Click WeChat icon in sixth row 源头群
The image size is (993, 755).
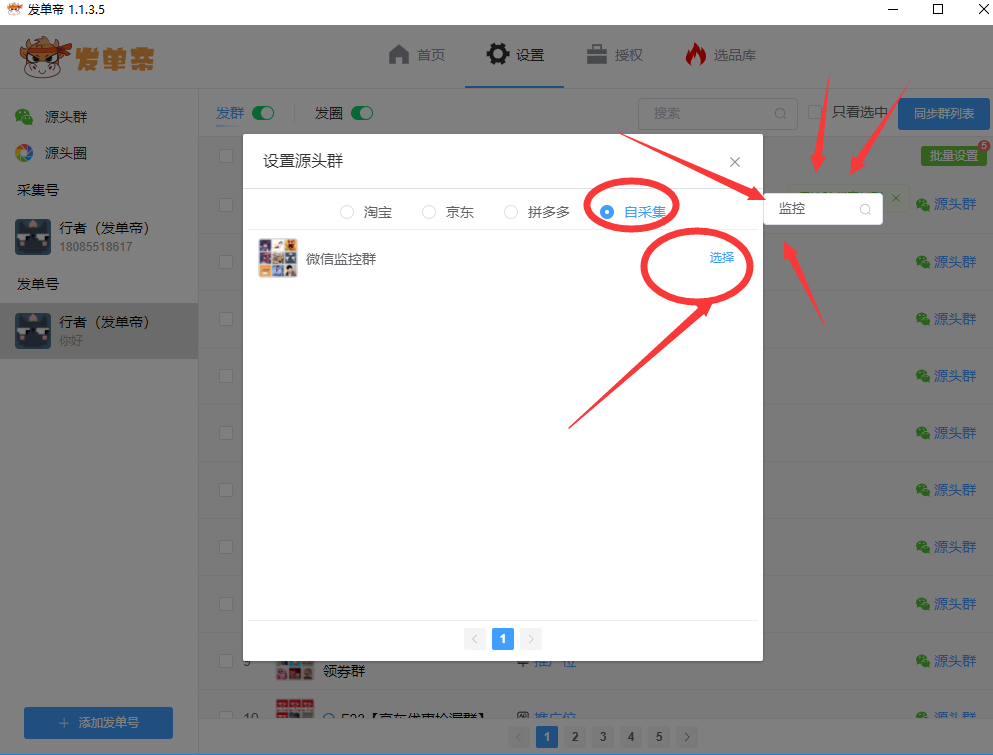pyautogui.click(x=923, y=490)
